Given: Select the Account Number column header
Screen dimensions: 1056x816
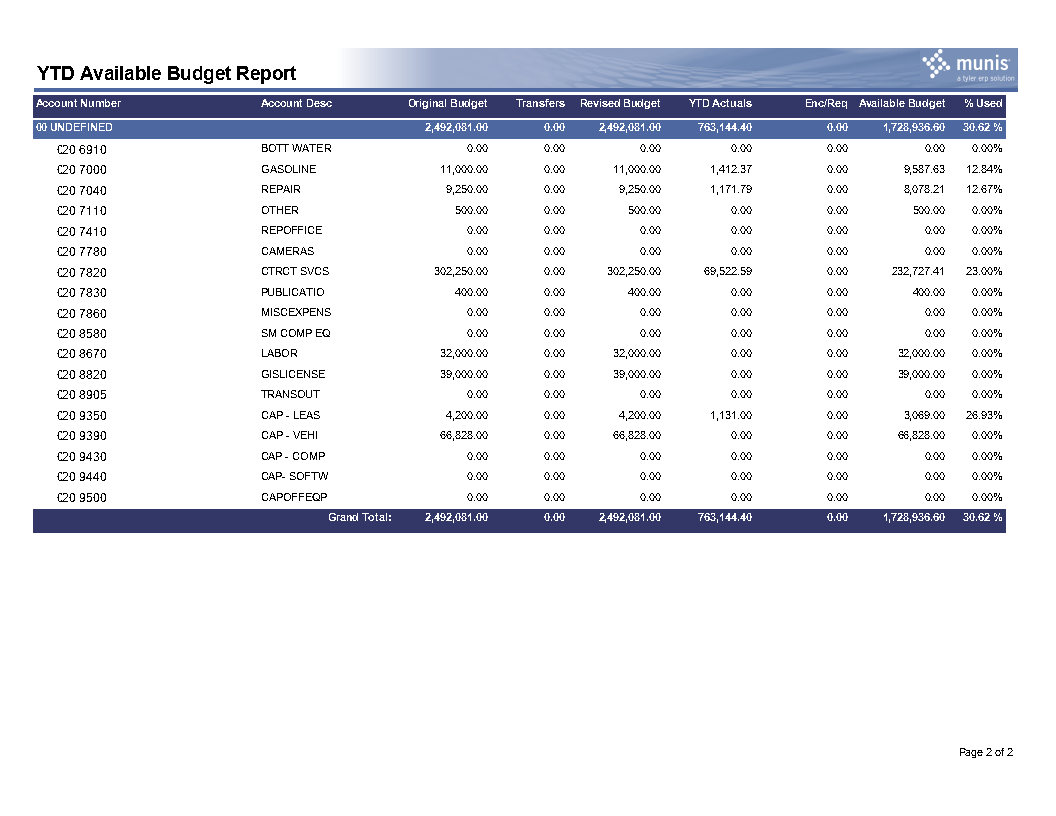Looking at the screenshot, I should pyautogui.click(x=78, y=103).
